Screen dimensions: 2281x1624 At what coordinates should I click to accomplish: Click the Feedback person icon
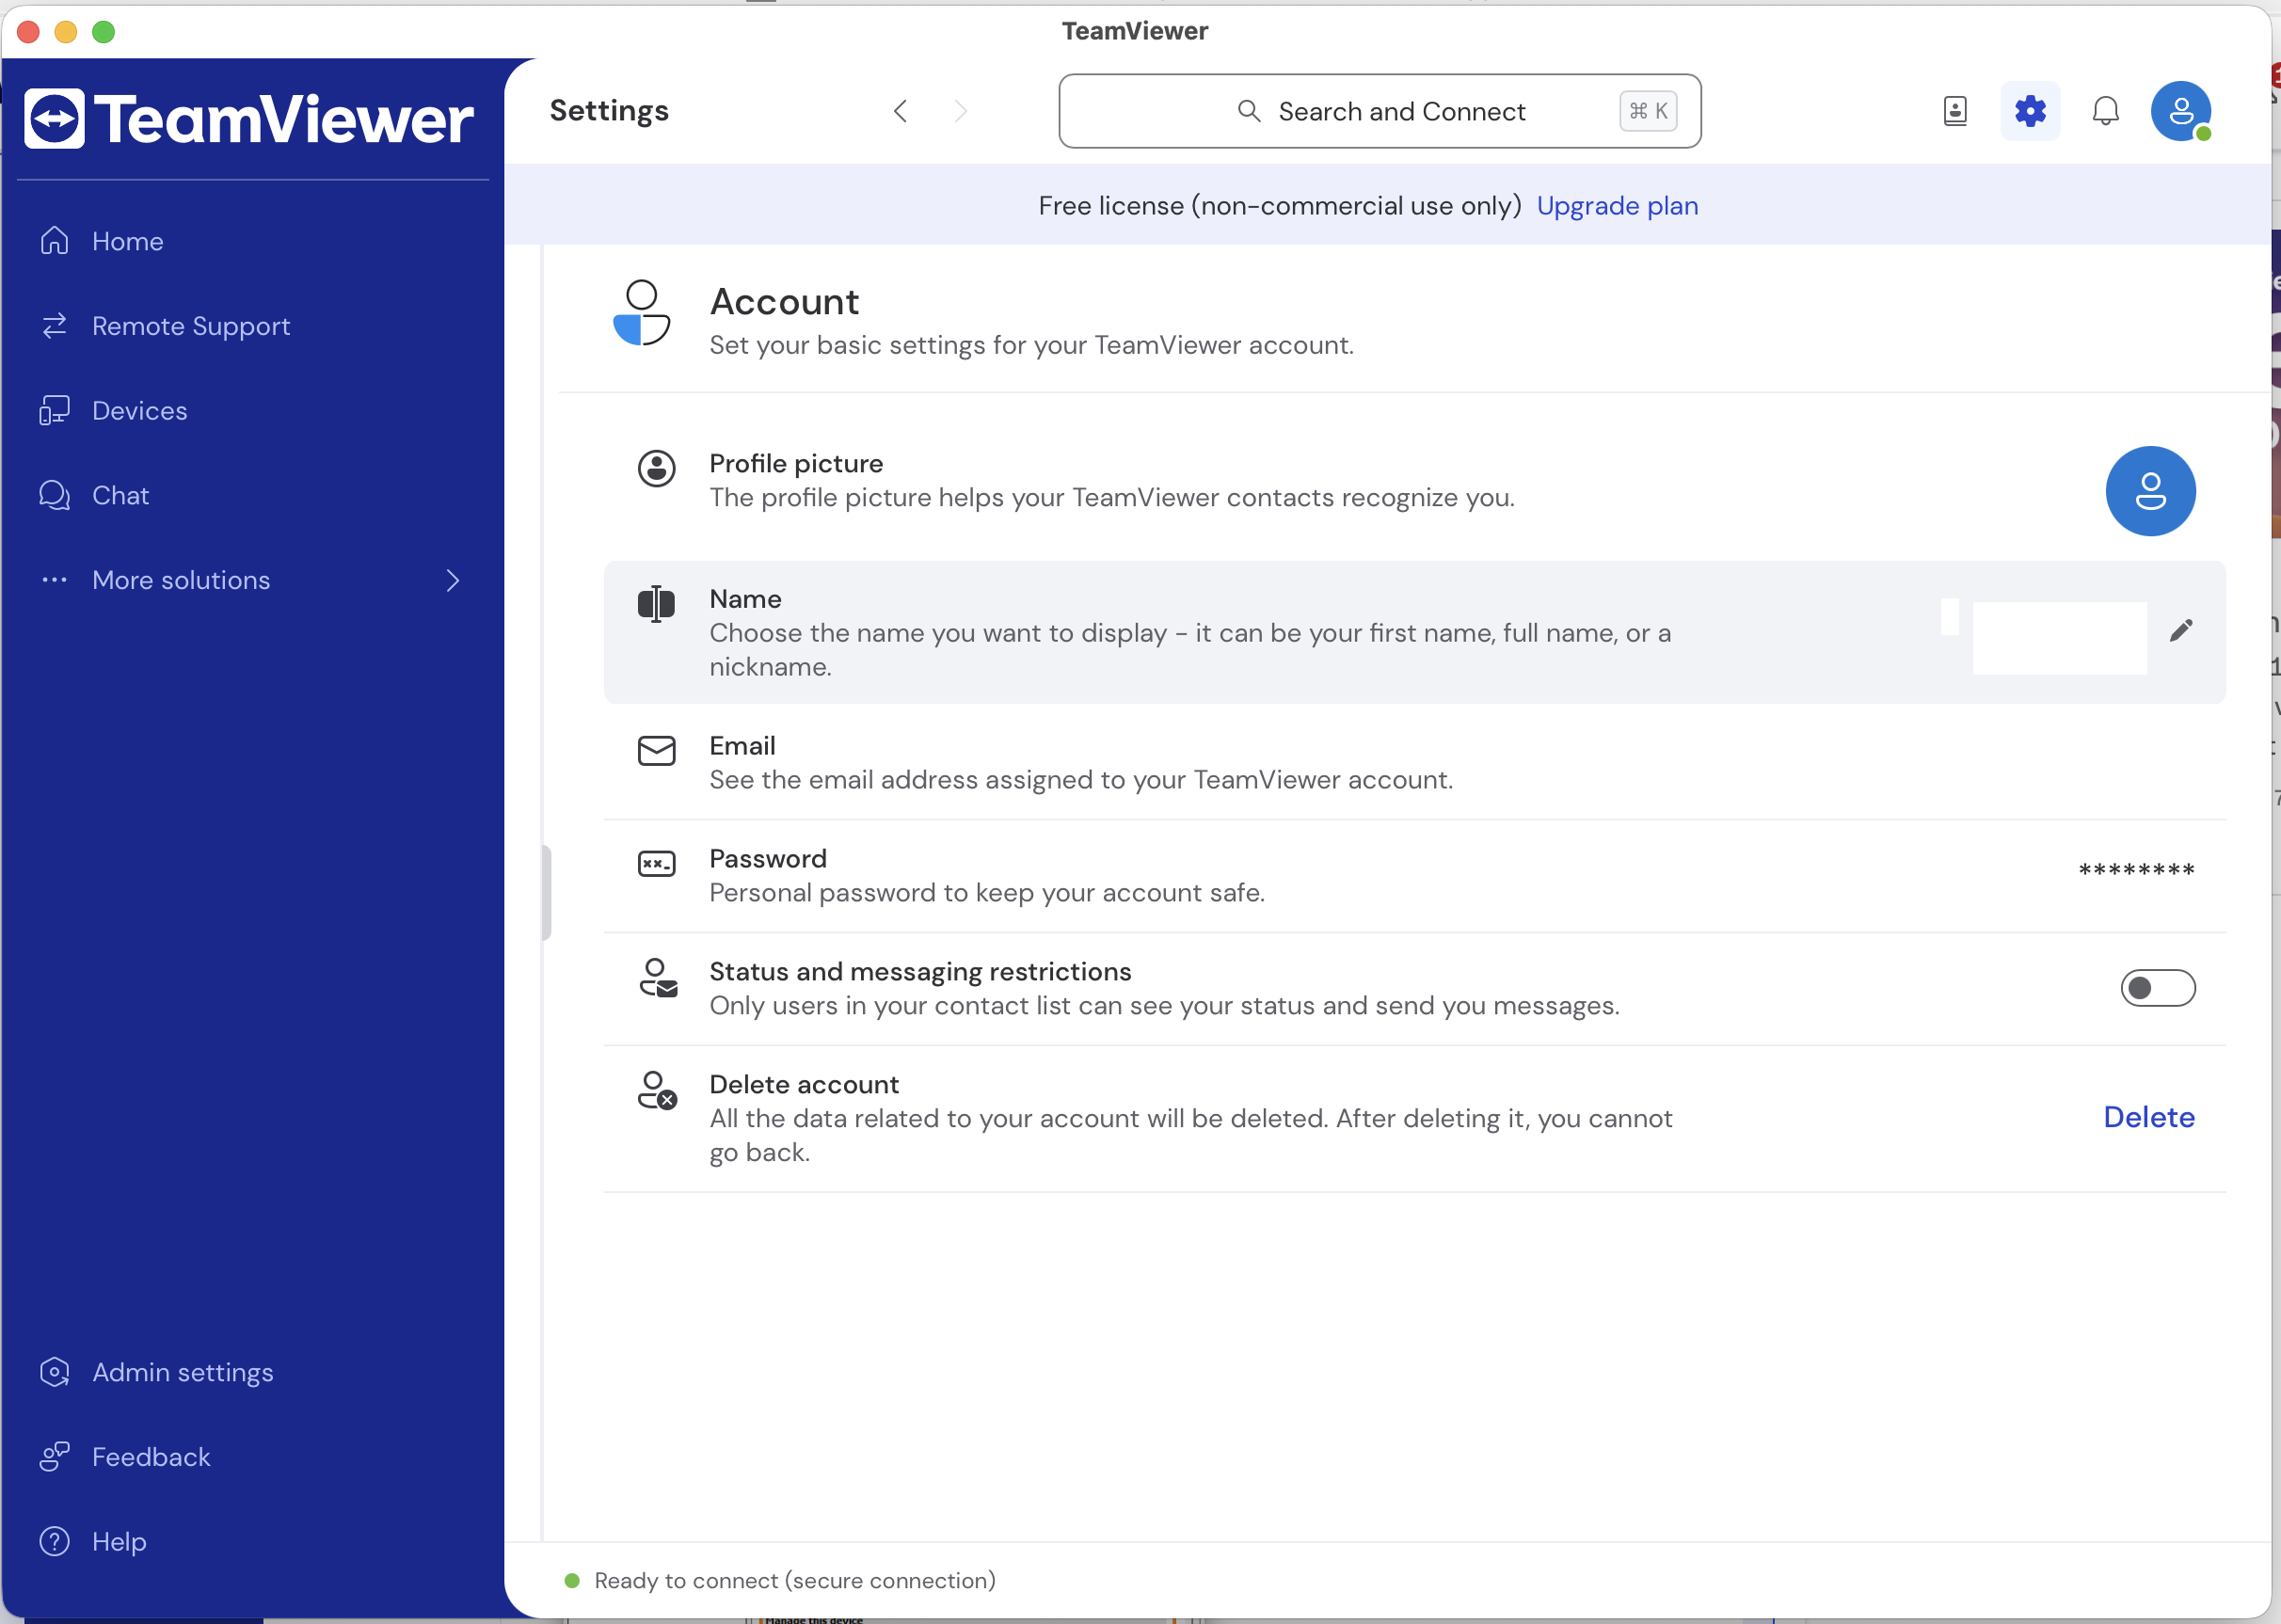54,1457
